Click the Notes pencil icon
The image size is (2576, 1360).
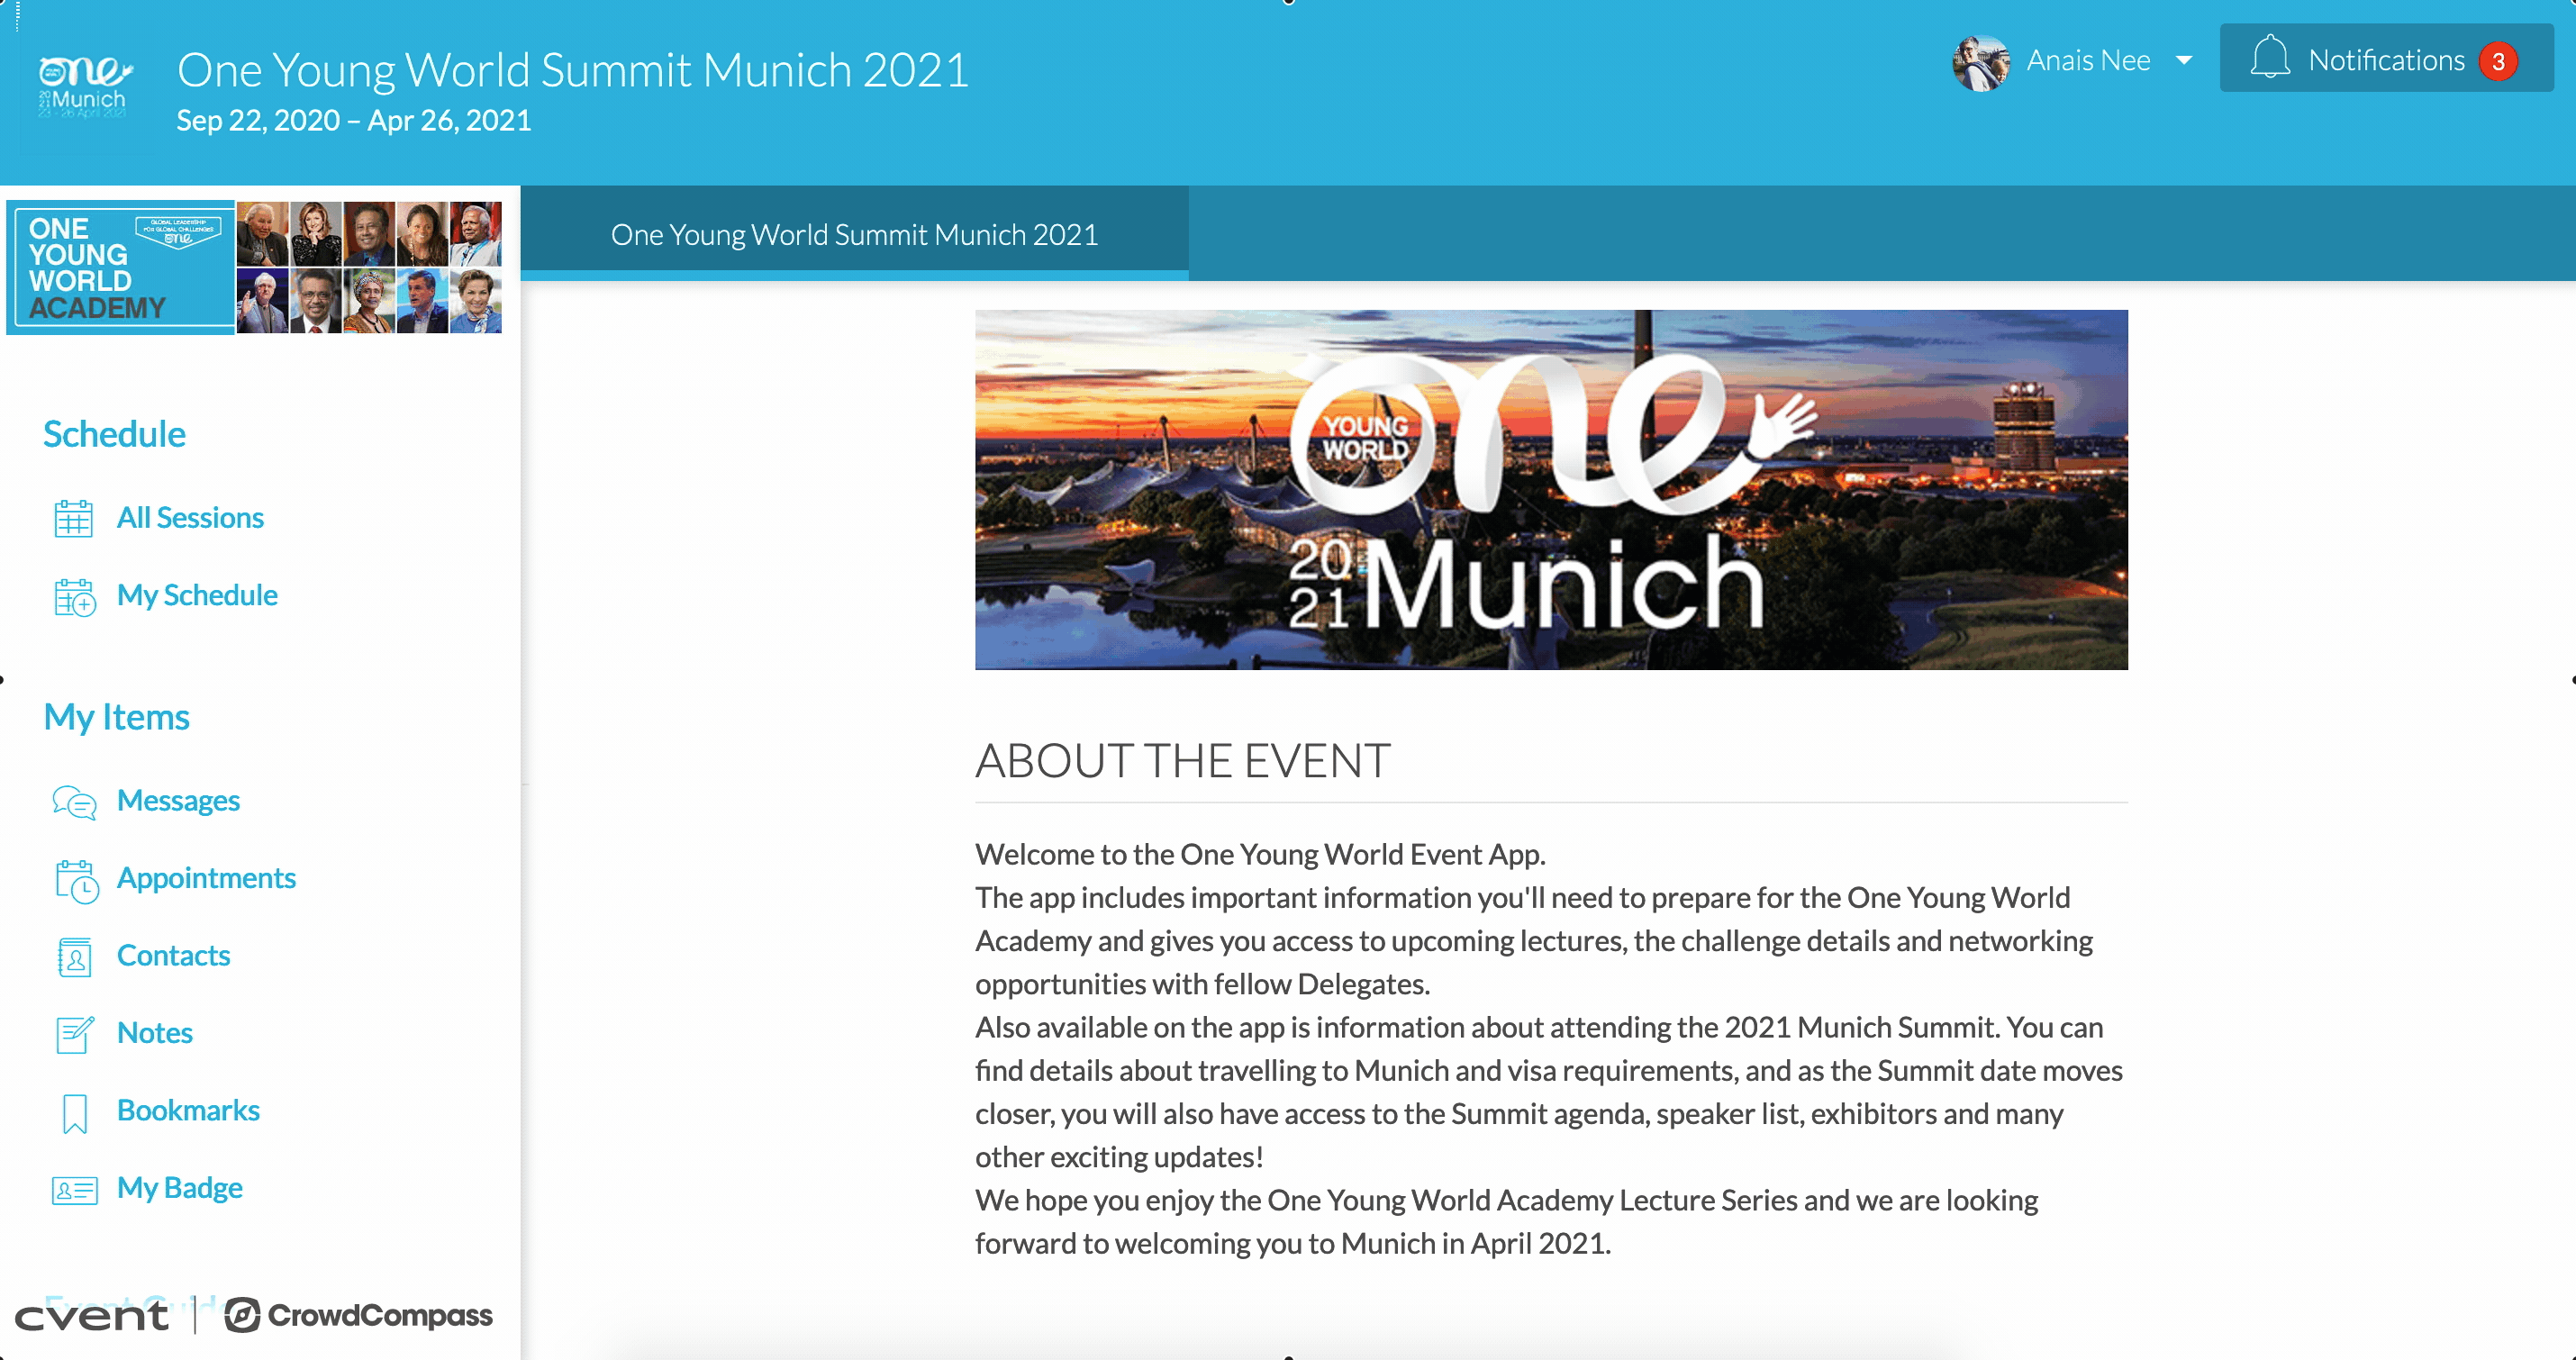pos(75,1034)
